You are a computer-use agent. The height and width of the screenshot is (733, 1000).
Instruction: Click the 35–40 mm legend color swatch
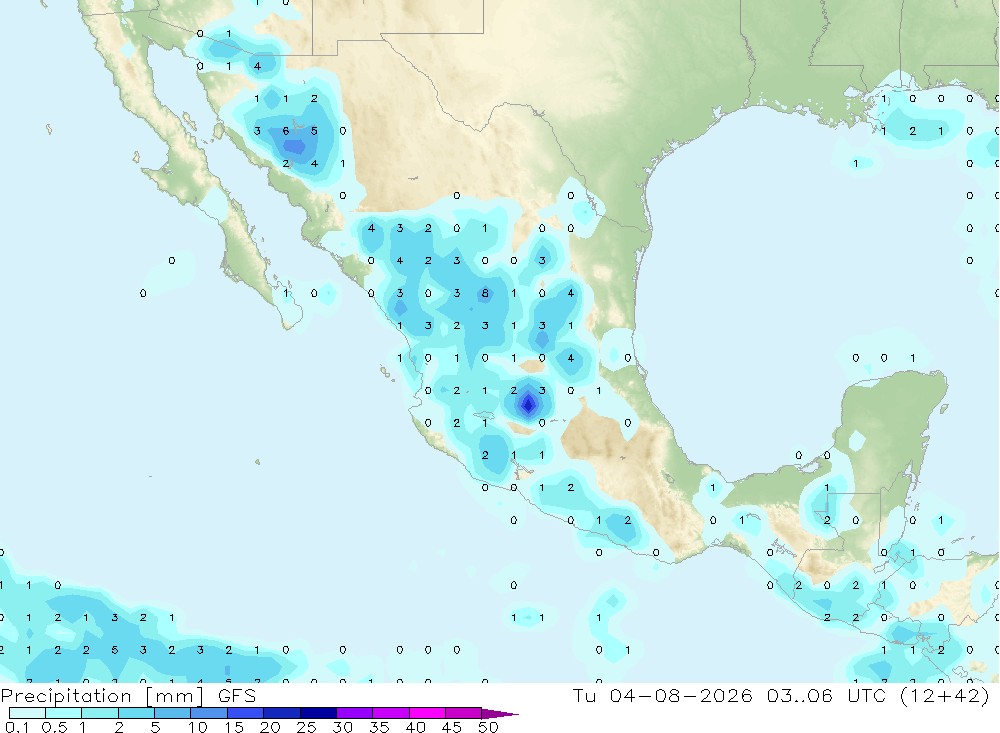391,713
